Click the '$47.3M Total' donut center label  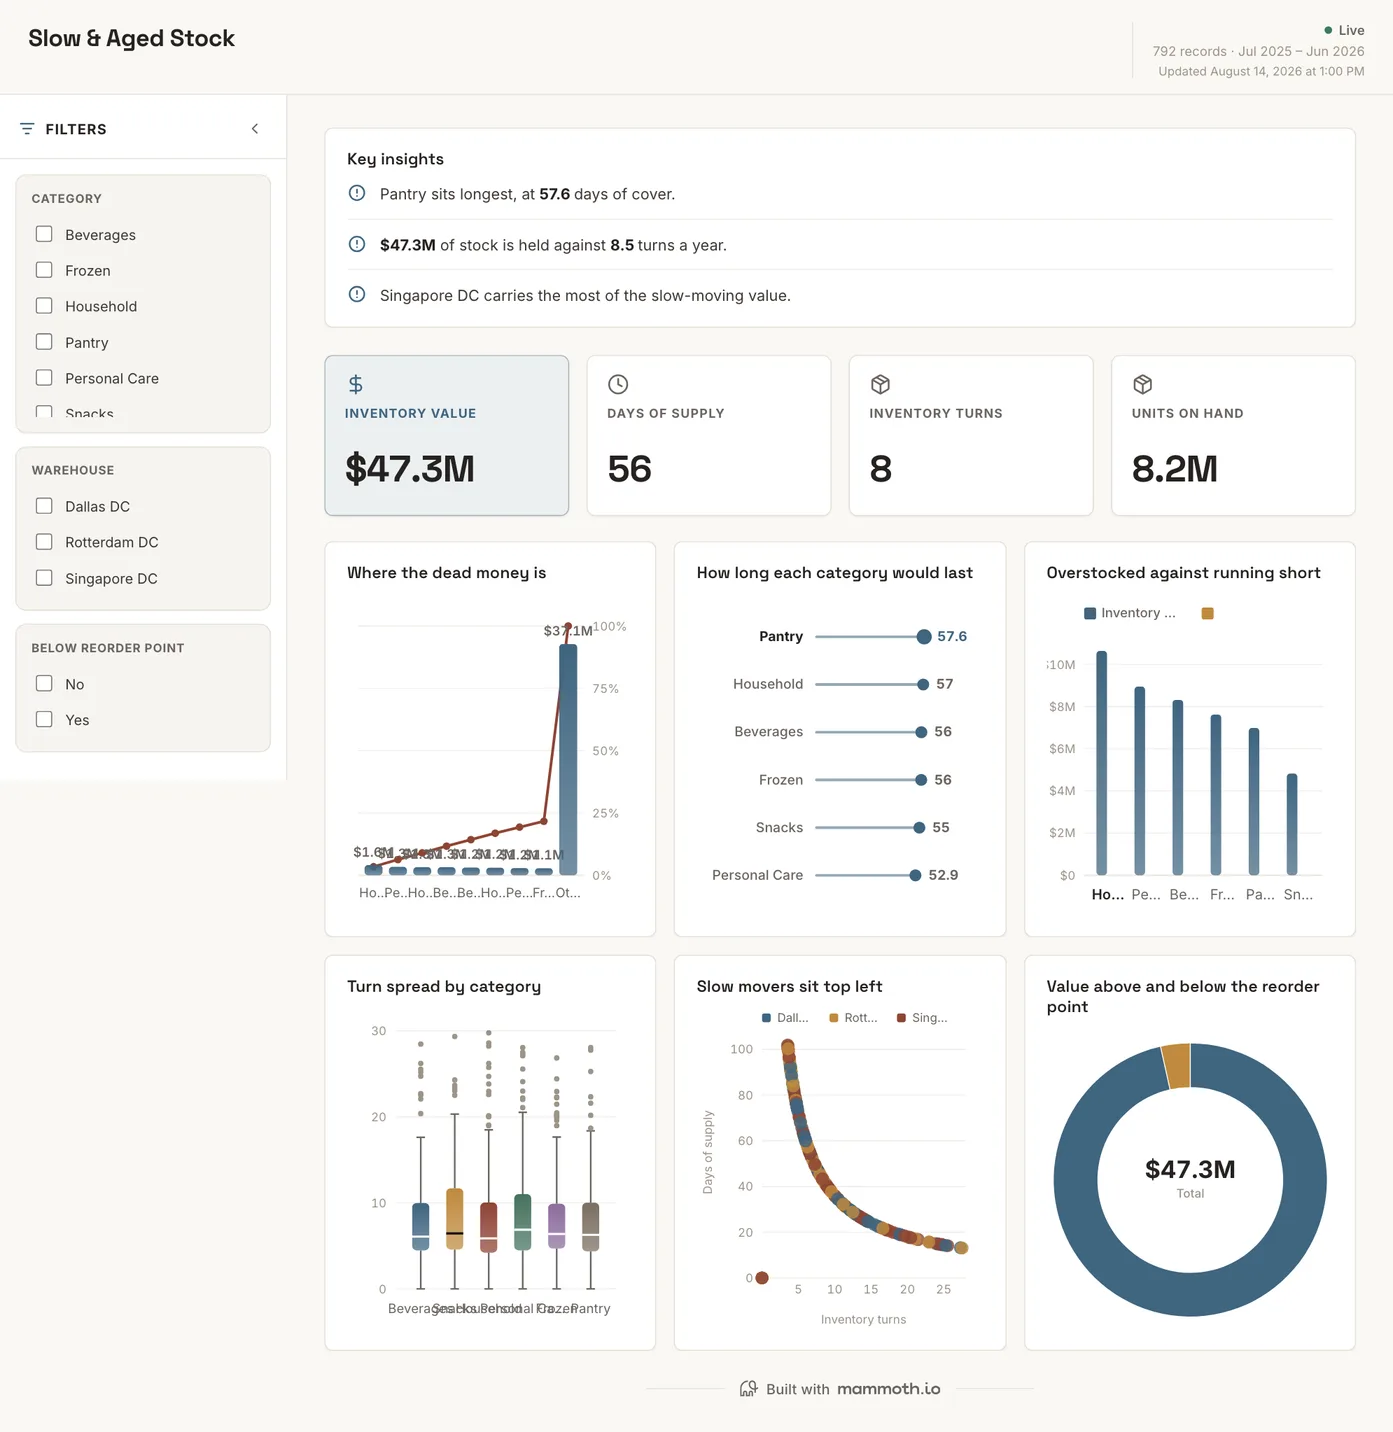pos(1190,1178)
